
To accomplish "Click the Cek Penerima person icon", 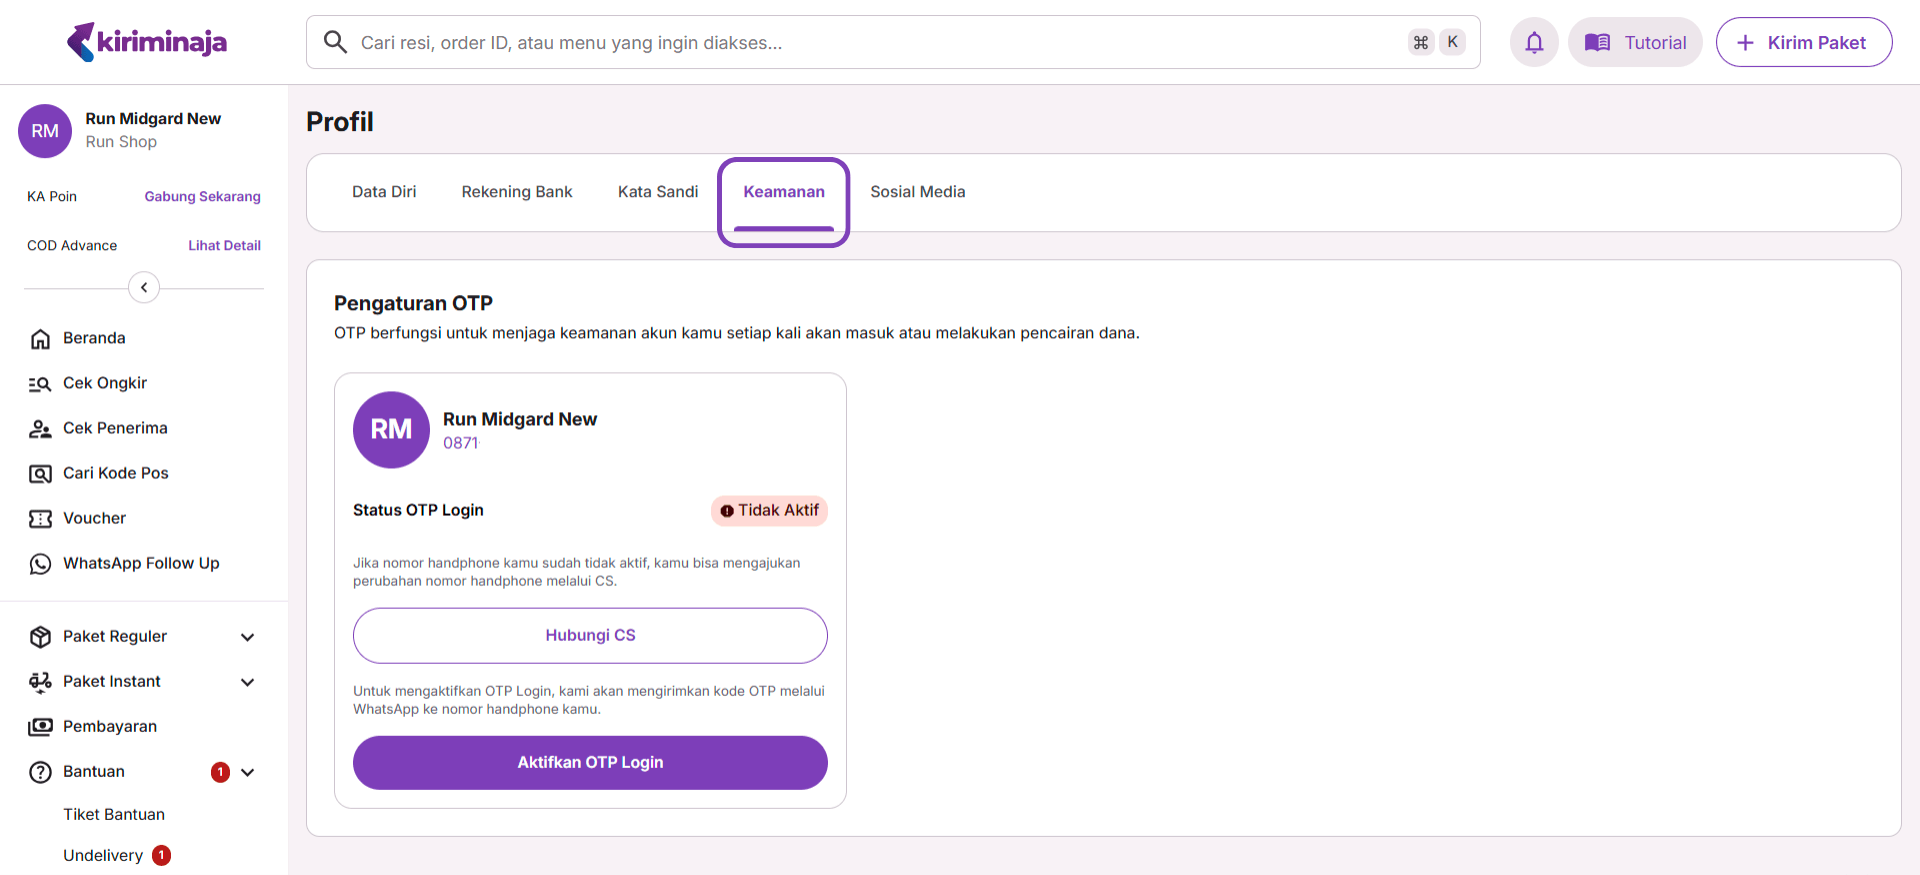I will [x=40, y=429].
